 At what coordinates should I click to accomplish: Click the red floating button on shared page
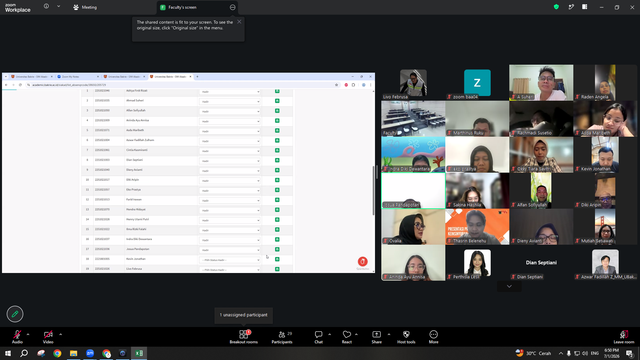tap(362, 261)
